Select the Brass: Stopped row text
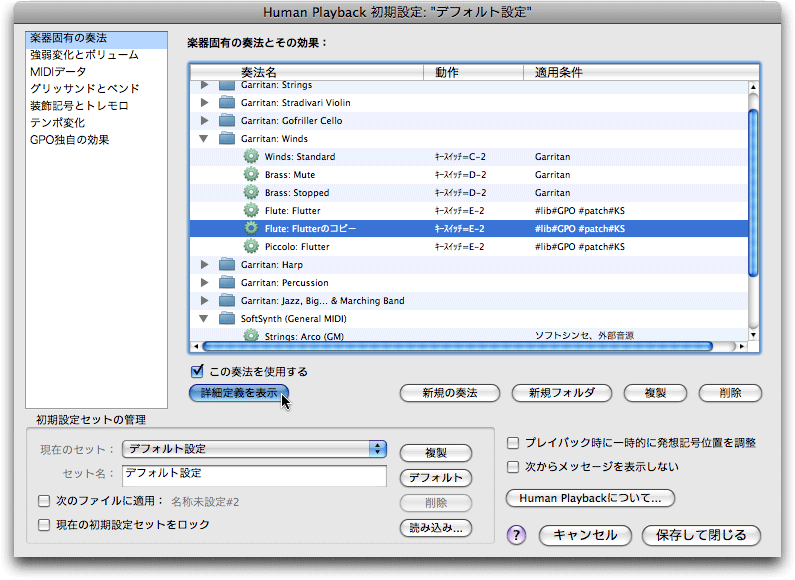The image size is (795, 580). 297,193
